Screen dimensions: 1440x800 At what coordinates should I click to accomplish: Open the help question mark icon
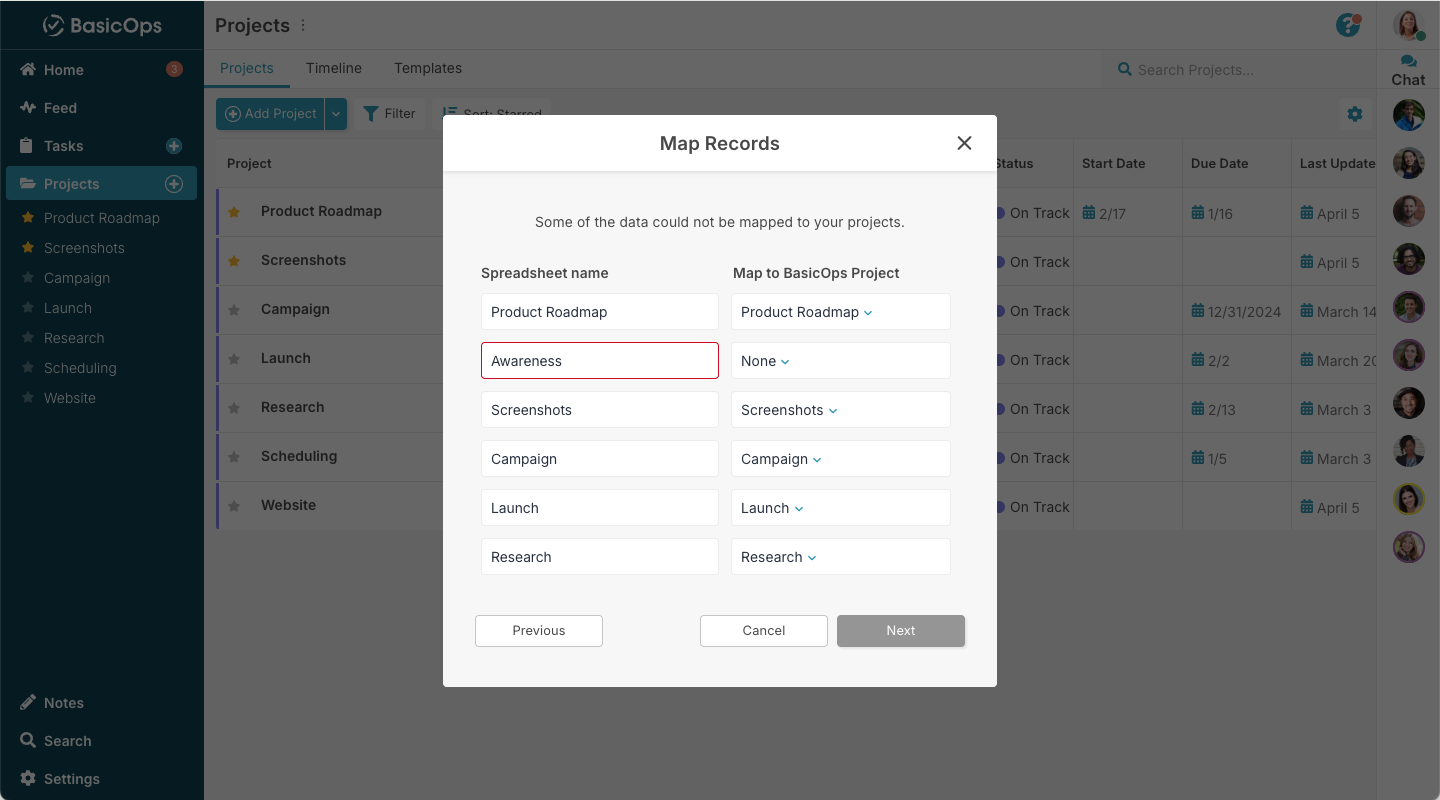[x=1348, y=25]
